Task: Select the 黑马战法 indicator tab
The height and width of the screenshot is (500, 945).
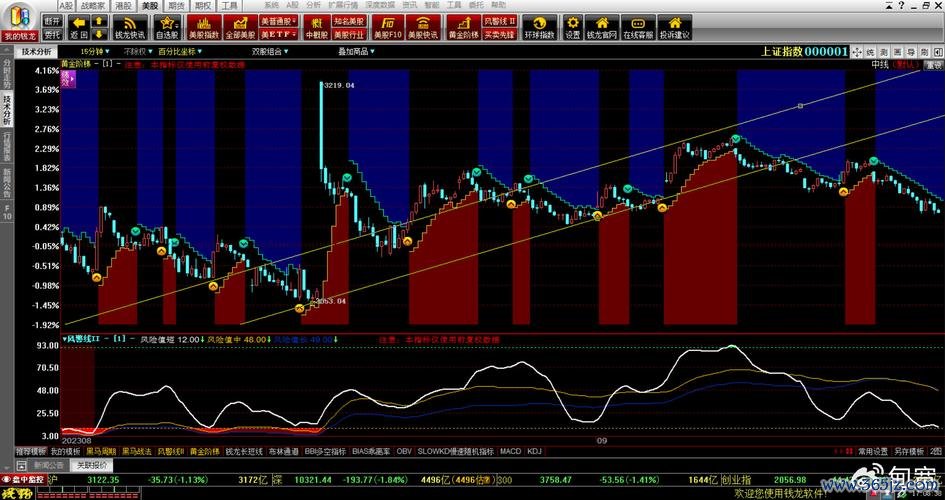Action: (x=137, y=451)
